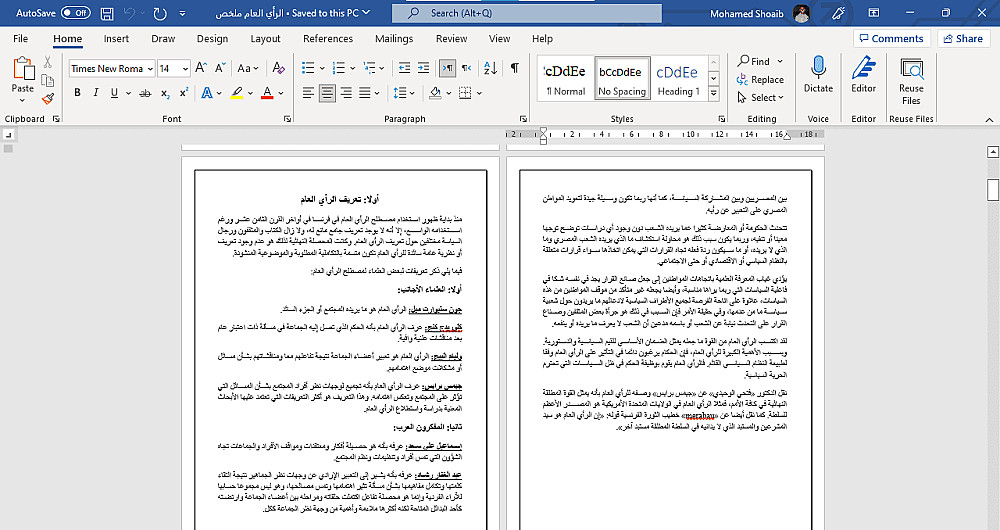Decrease font size with shrink font icon

[x=220, y=68]
